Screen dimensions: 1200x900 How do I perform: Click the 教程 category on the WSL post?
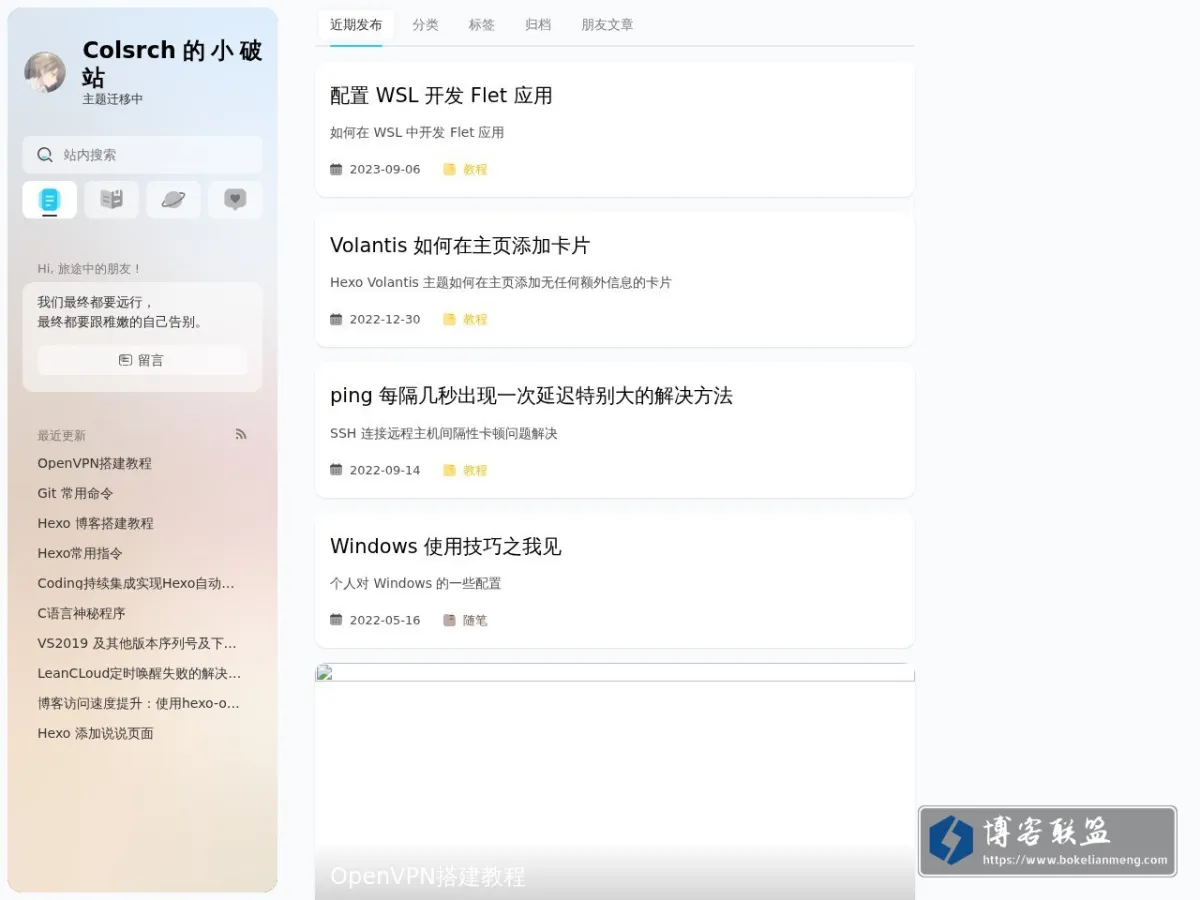point(475,170)
